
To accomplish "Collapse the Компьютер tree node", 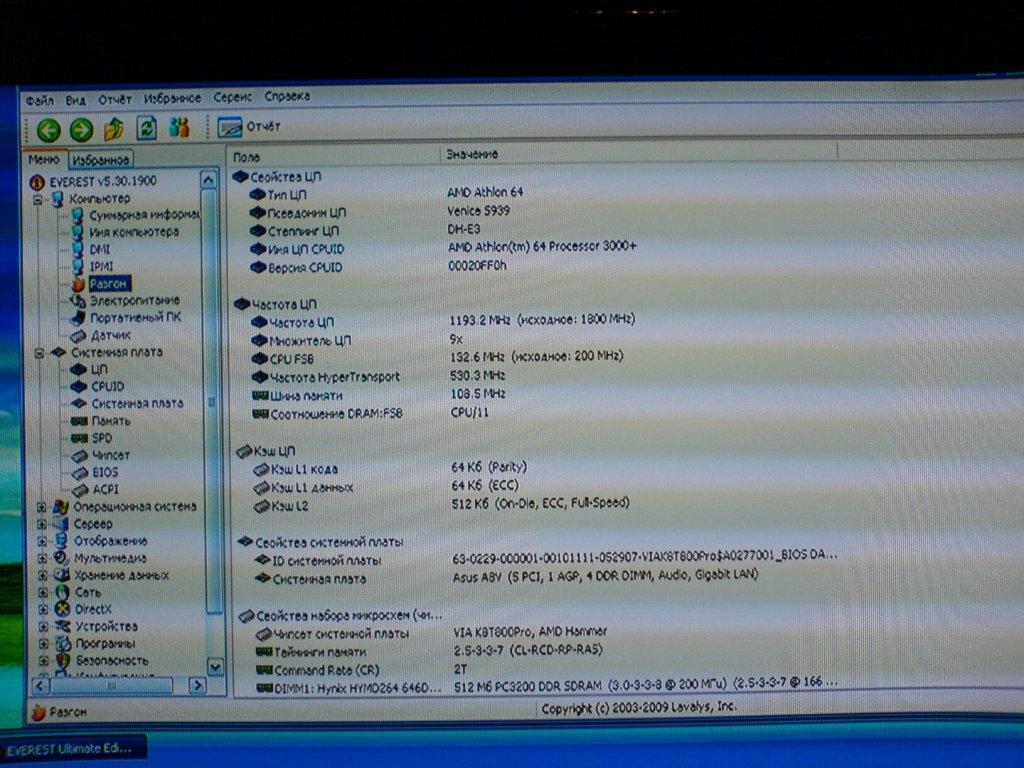I will (x=38, y=200).
